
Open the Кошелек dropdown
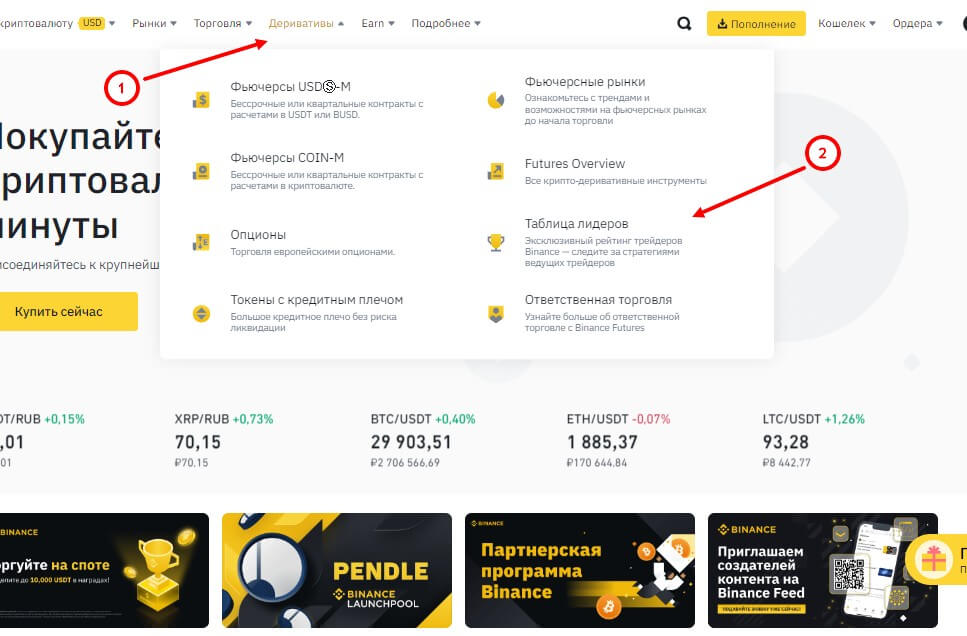tap(846, 23)
